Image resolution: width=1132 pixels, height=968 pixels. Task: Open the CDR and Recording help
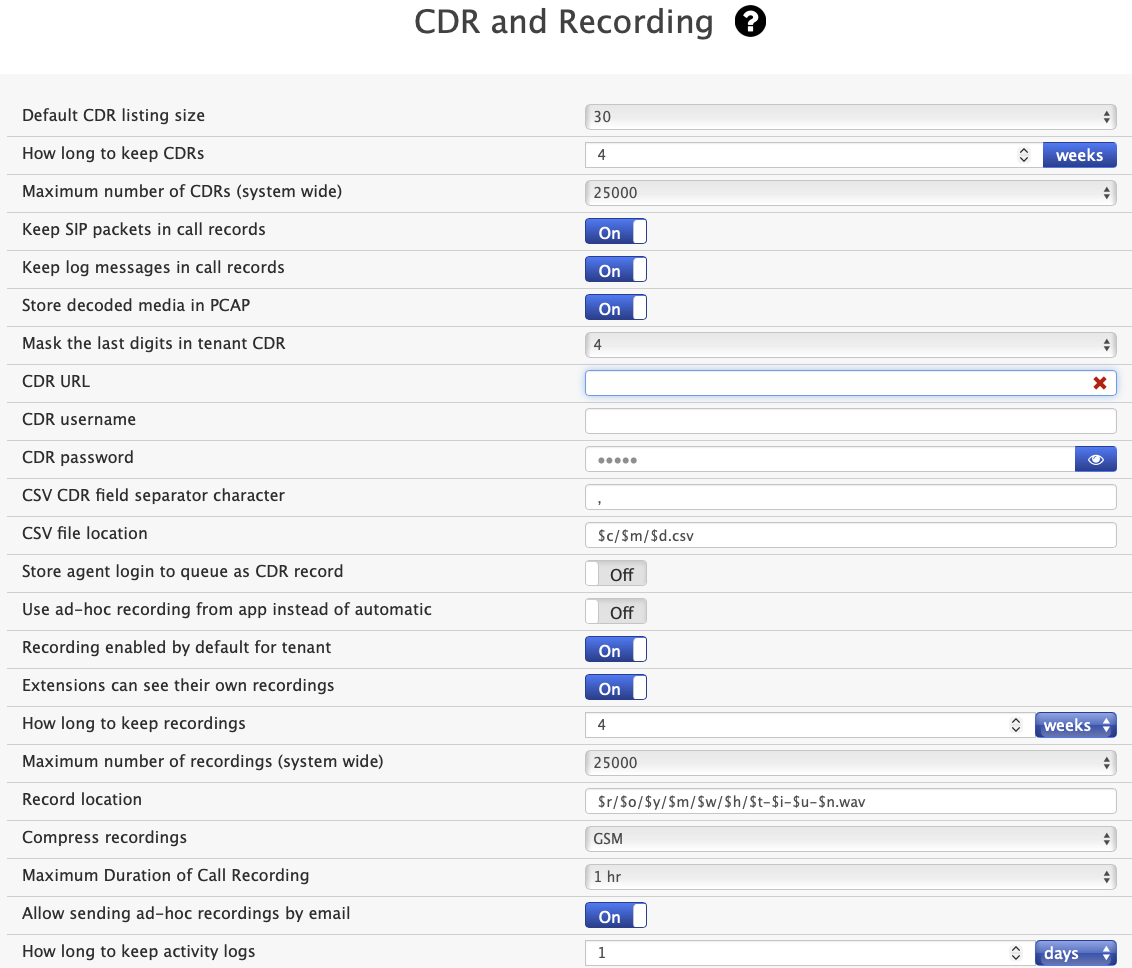click(x=749, y=21)
